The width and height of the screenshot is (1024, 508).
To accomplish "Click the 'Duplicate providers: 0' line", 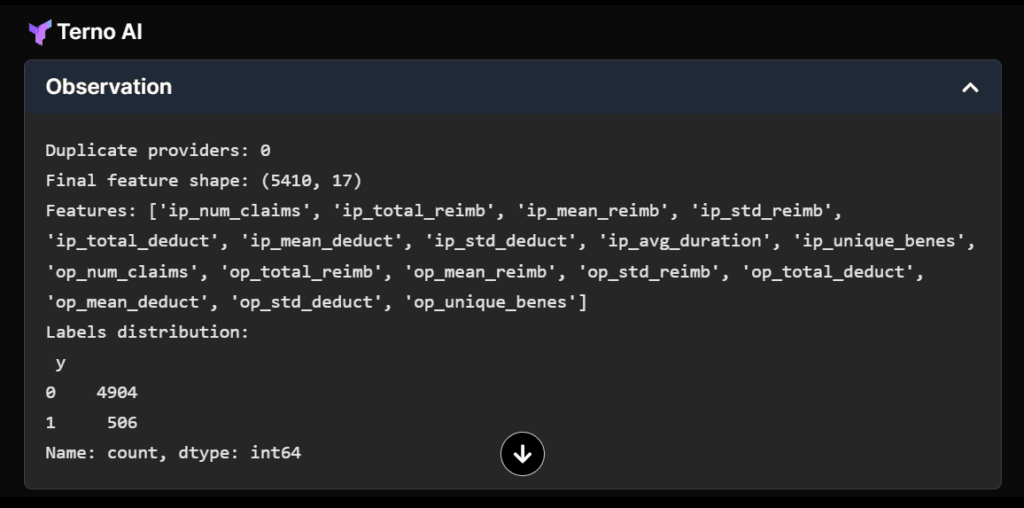I will pos(158,151).
